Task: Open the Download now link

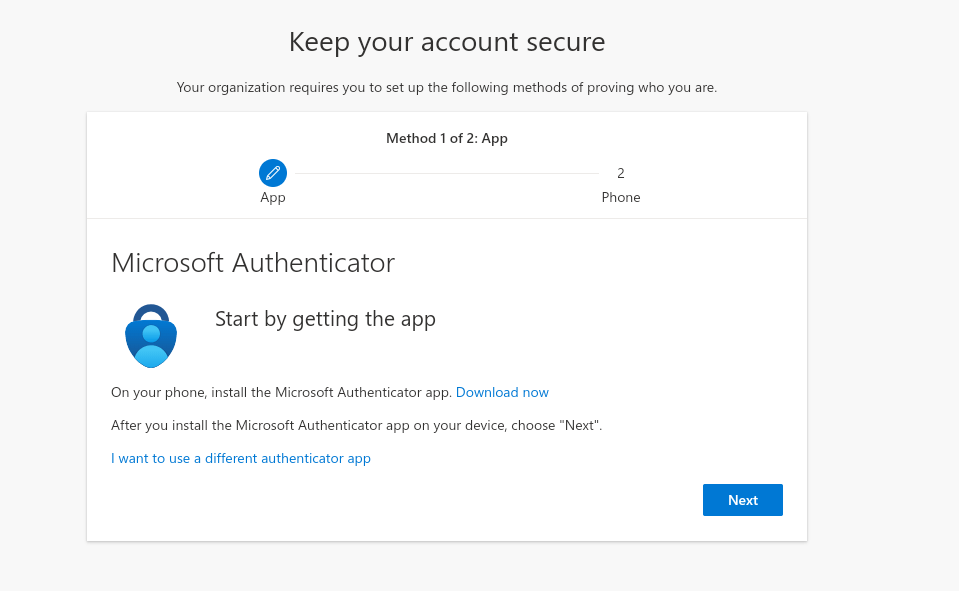Action: [502, 392]
